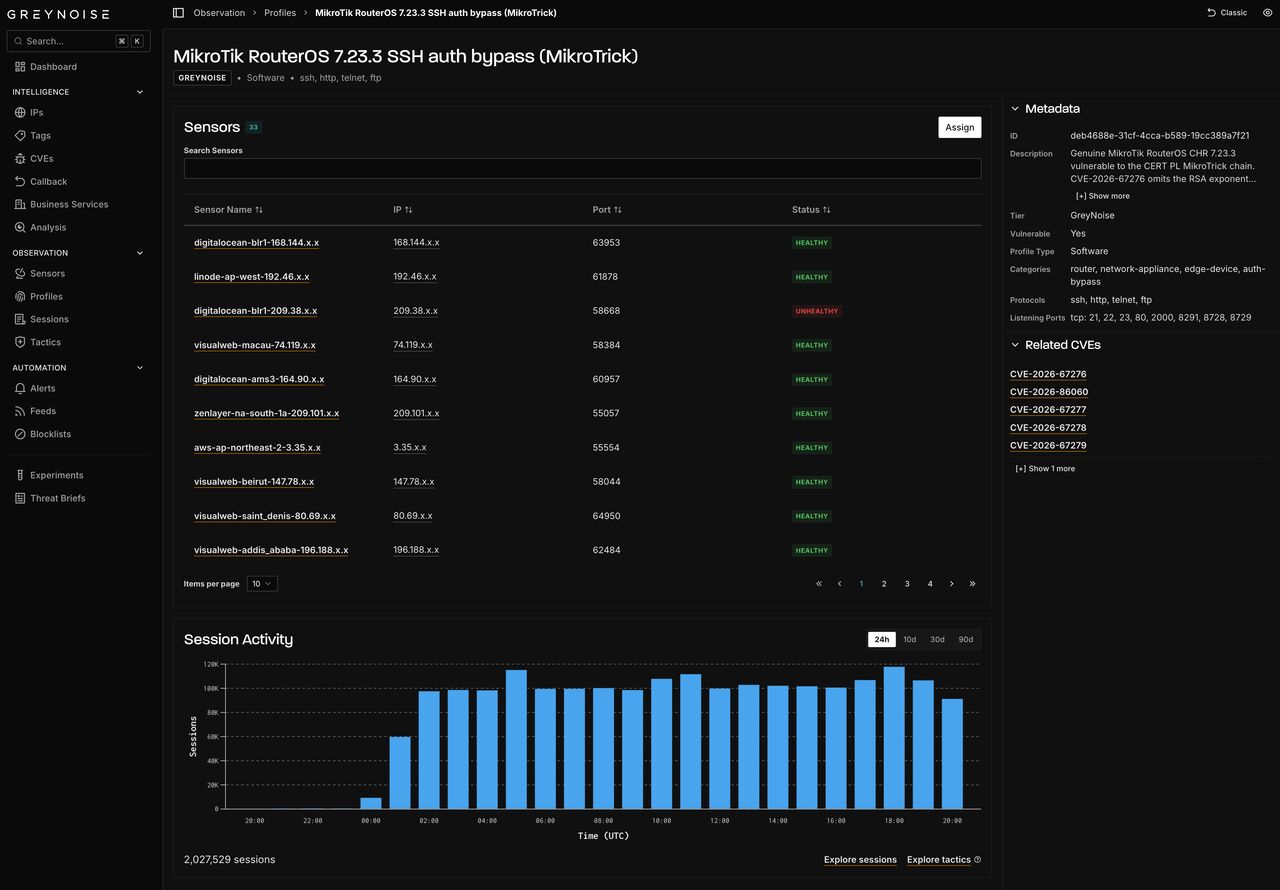Collapse the Automation sidebar section
The width and height of the screenshot is (1280, 890).
(x=139, y=368)
